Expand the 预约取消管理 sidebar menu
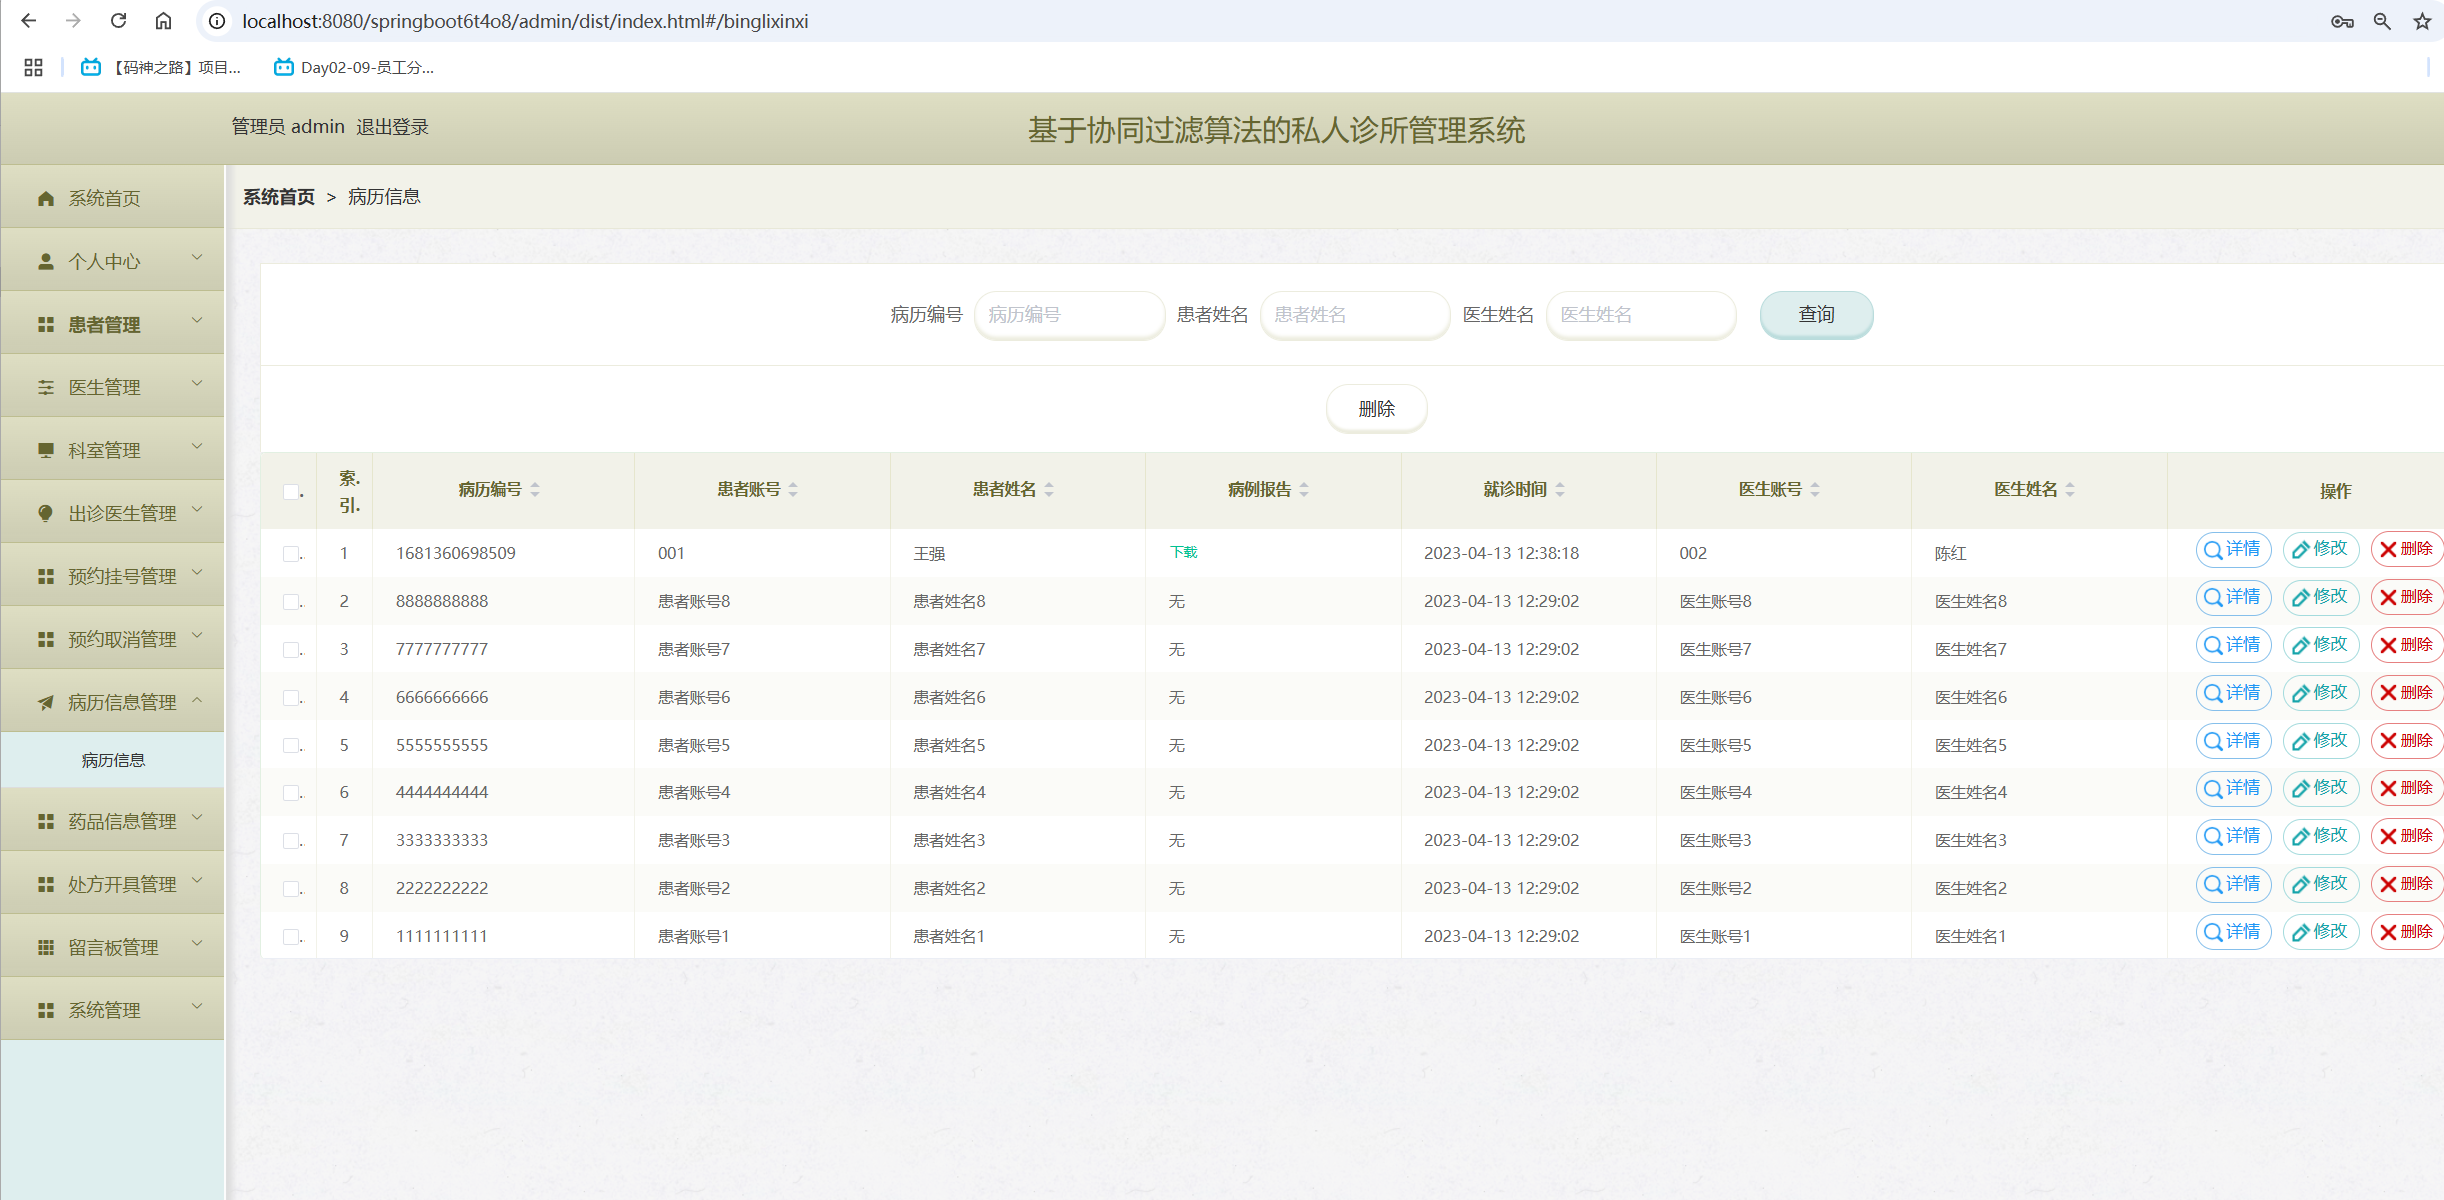The width and height of the screenshot is (2444, 1200). pos(112,639)
